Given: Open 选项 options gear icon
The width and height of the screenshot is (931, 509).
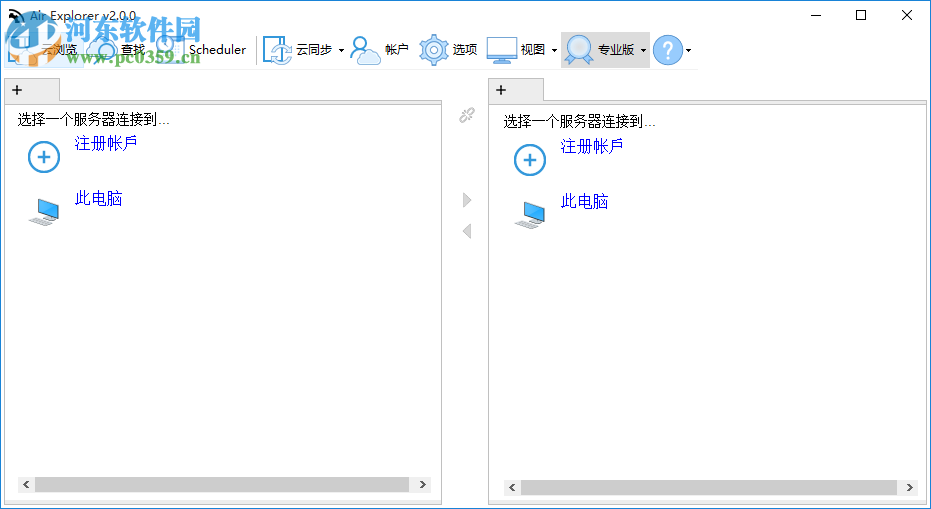Looking at the screenshot, I should [x=433, y=50].
